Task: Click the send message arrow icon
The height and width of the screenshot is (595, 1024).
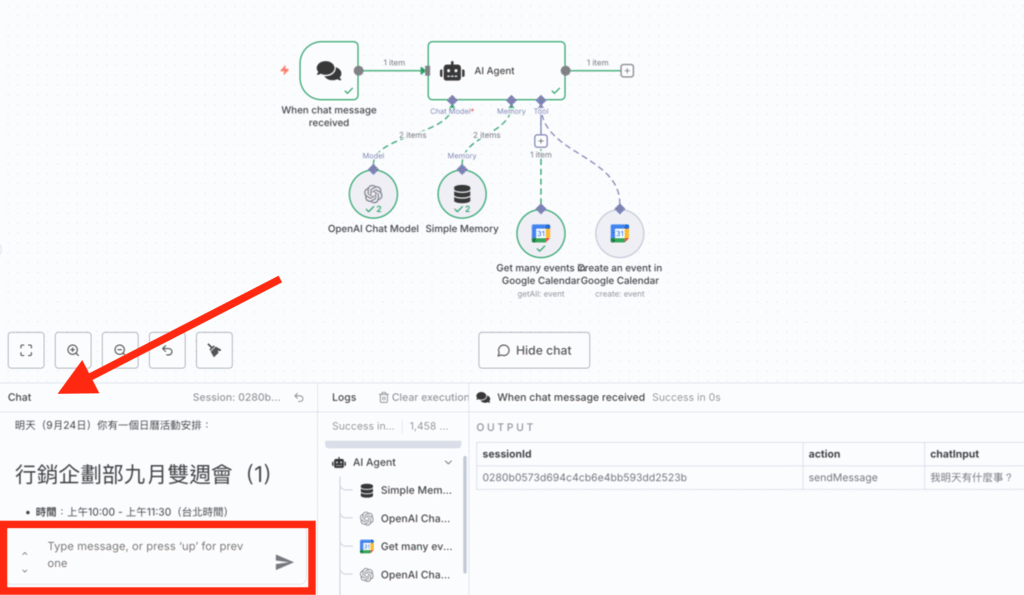Action: click(x=285, y=562)
